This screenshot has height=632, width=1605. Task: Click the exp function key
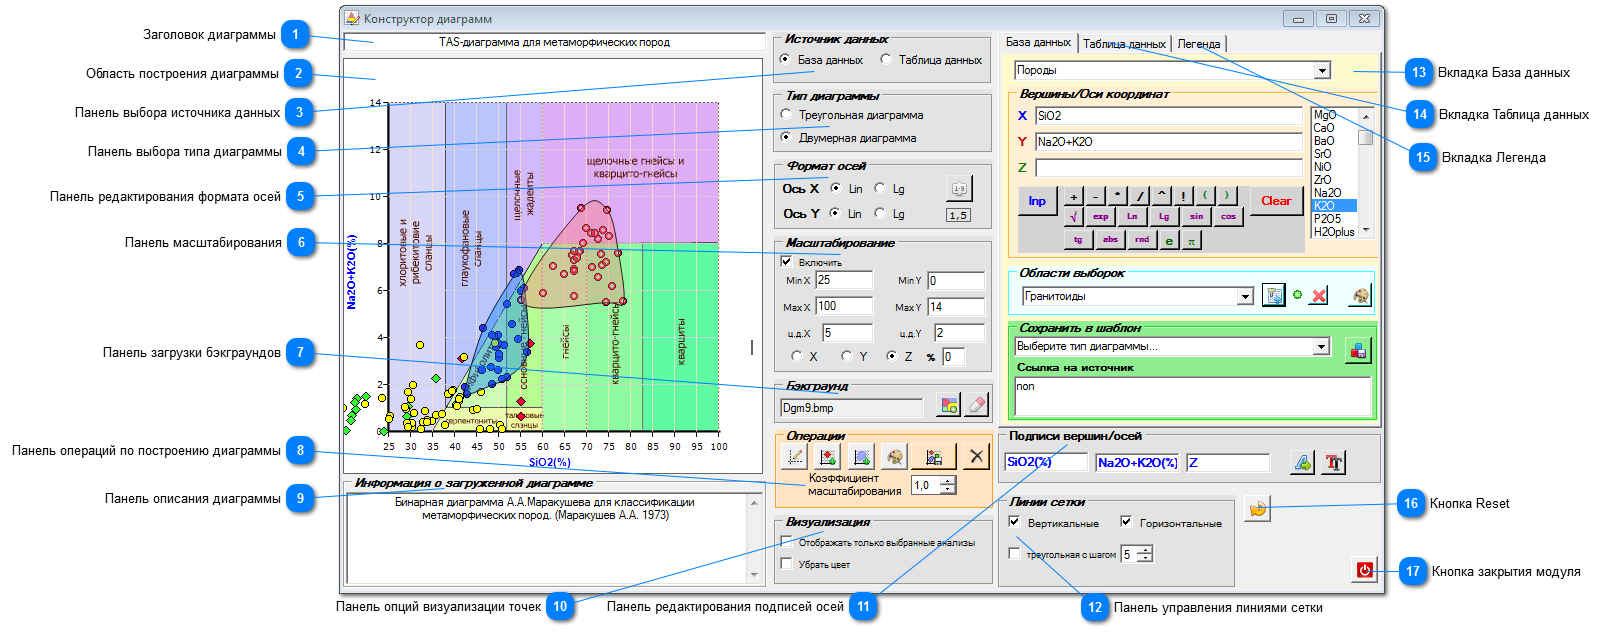(1100, 216)
